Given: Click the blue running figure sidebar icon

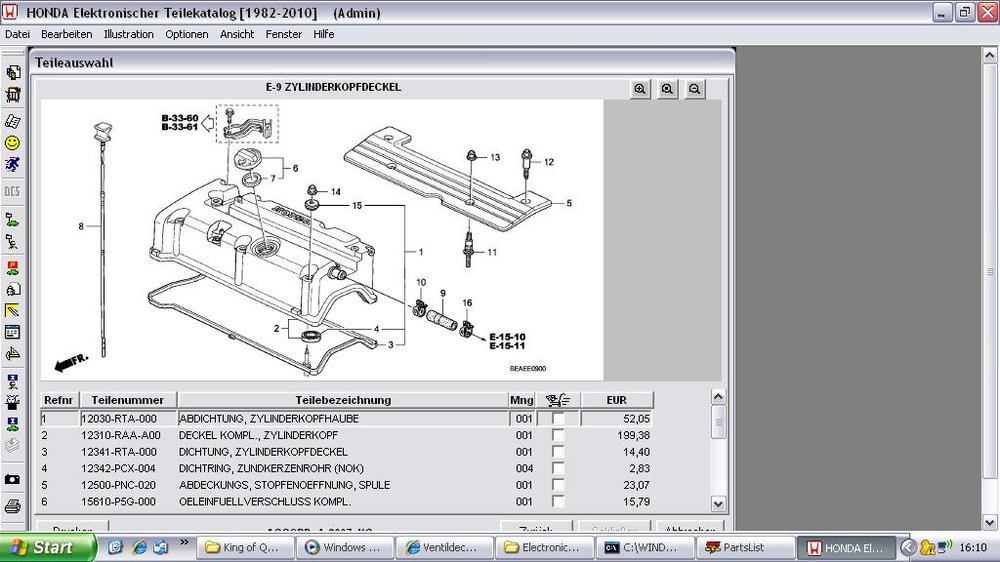Looking at the screenshot, I should coord(12,165).
